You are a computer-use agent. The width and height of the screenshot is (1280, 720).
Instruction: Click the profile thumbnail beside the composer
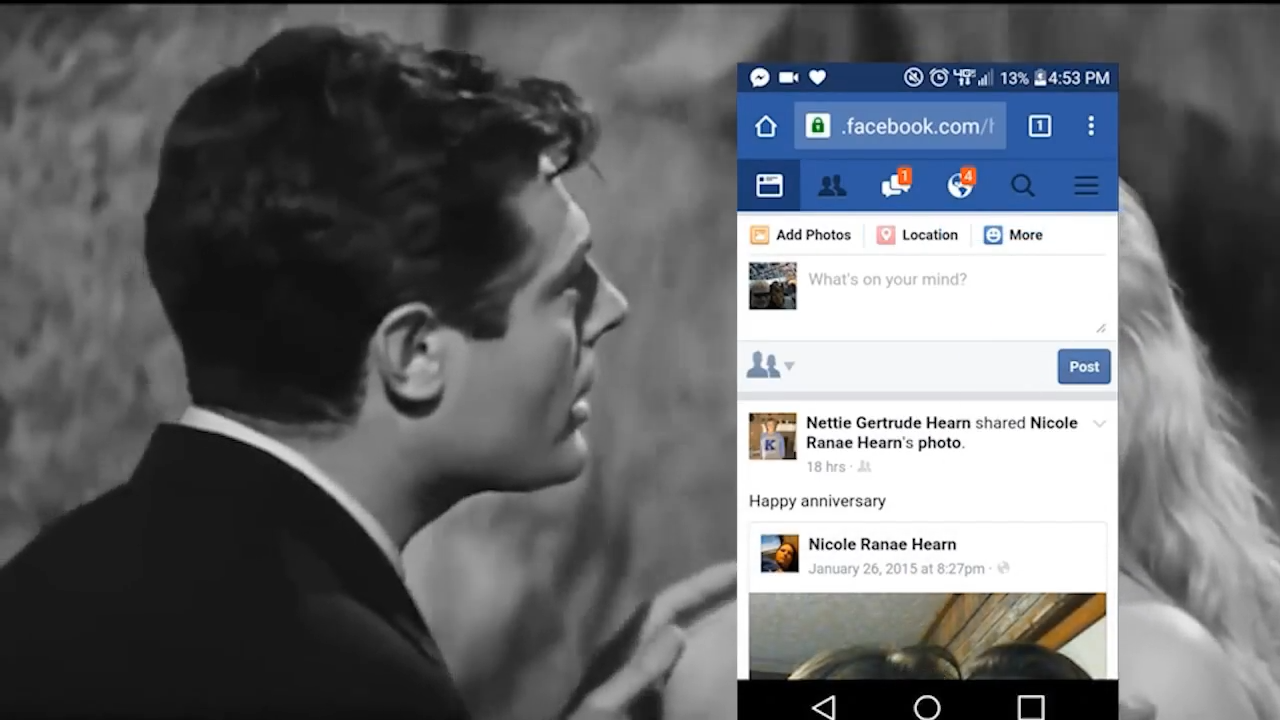tap(773, 286)
